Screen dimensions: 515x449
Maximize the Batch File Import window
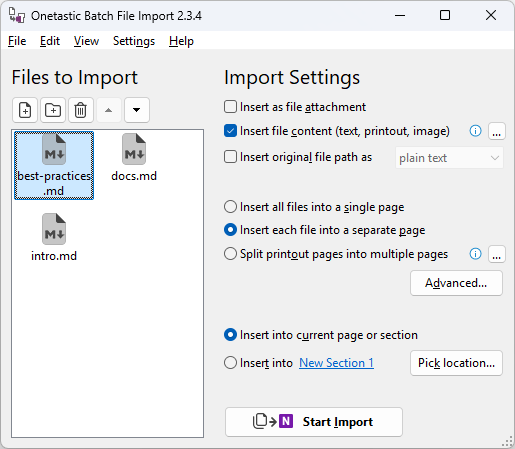445,15
